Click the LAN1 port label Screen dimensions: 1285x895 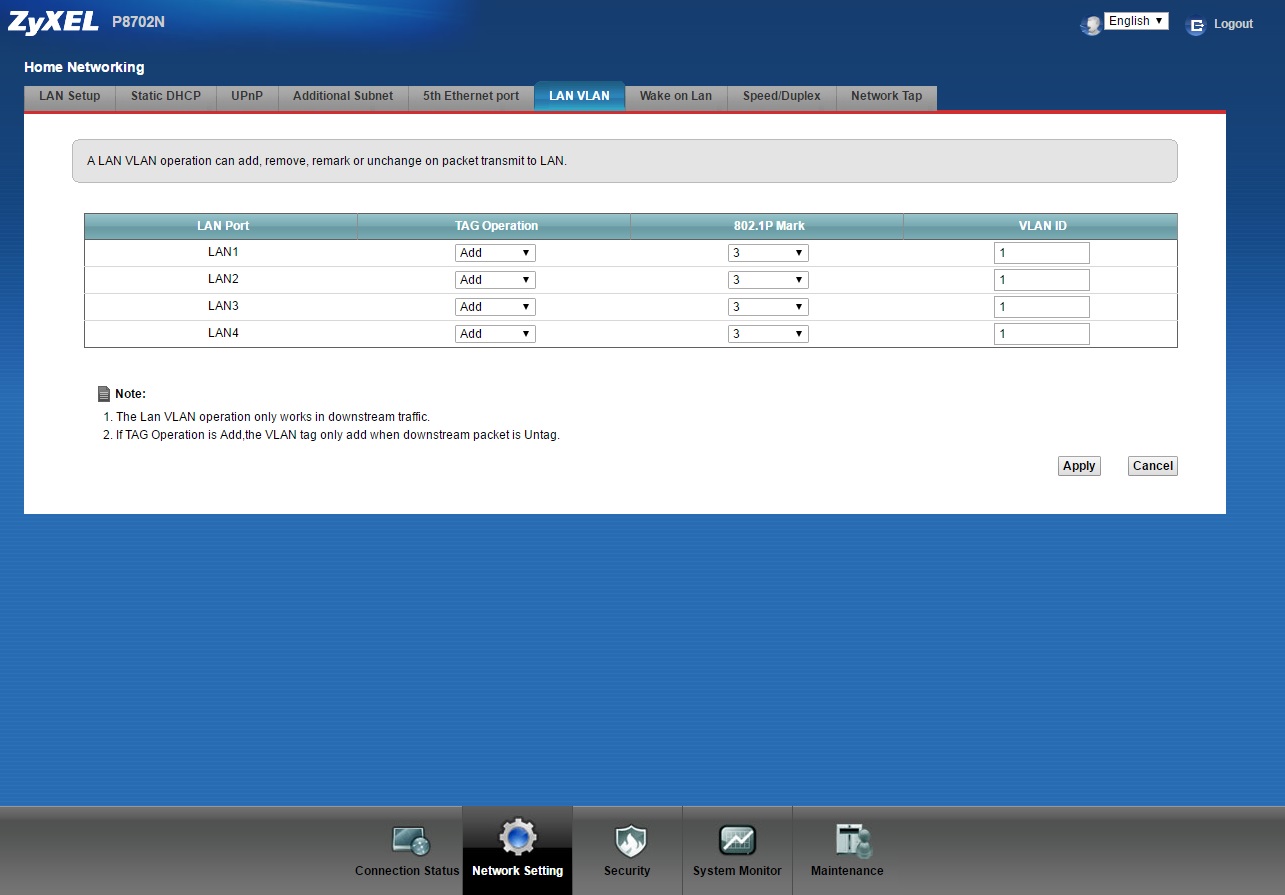coord(223,252)
